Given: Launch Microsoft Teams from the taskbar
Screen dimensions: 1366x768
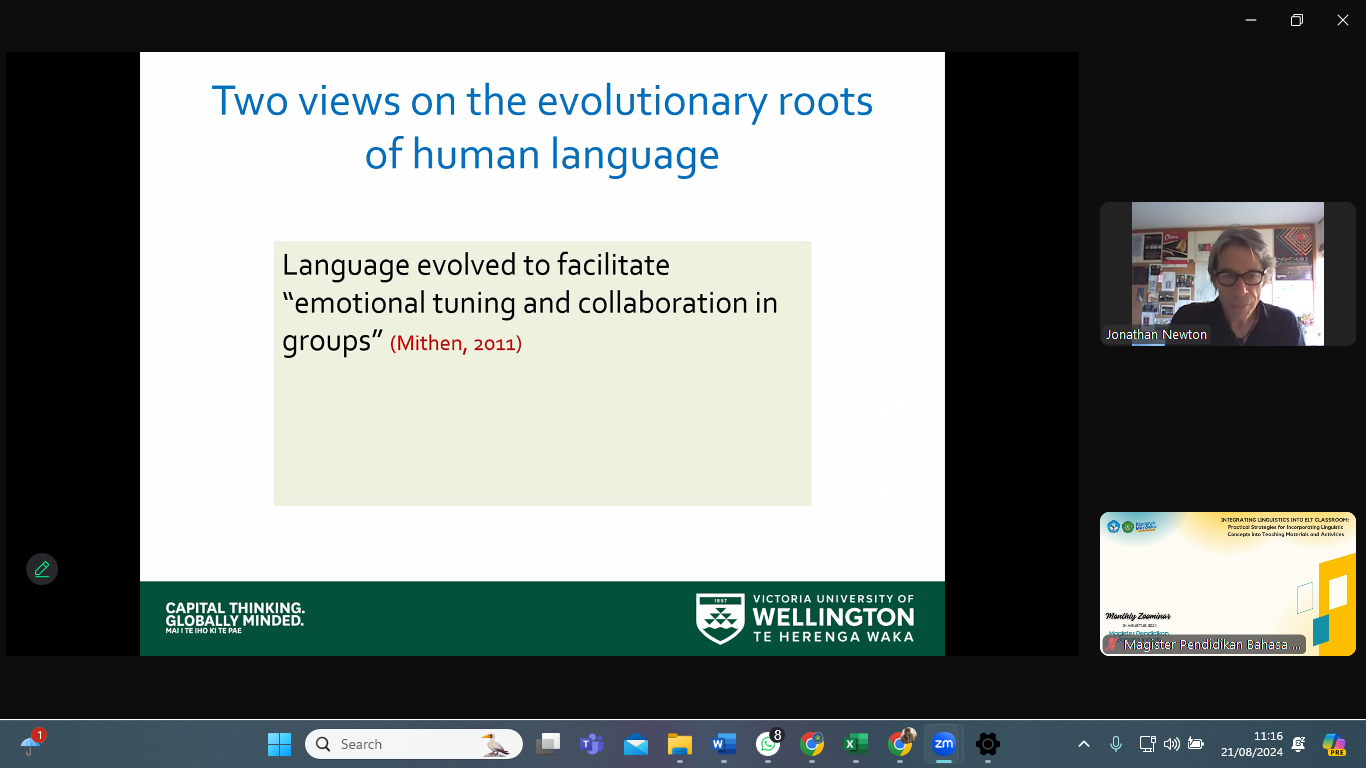Looking at the screenshot, I should [592, 744].
